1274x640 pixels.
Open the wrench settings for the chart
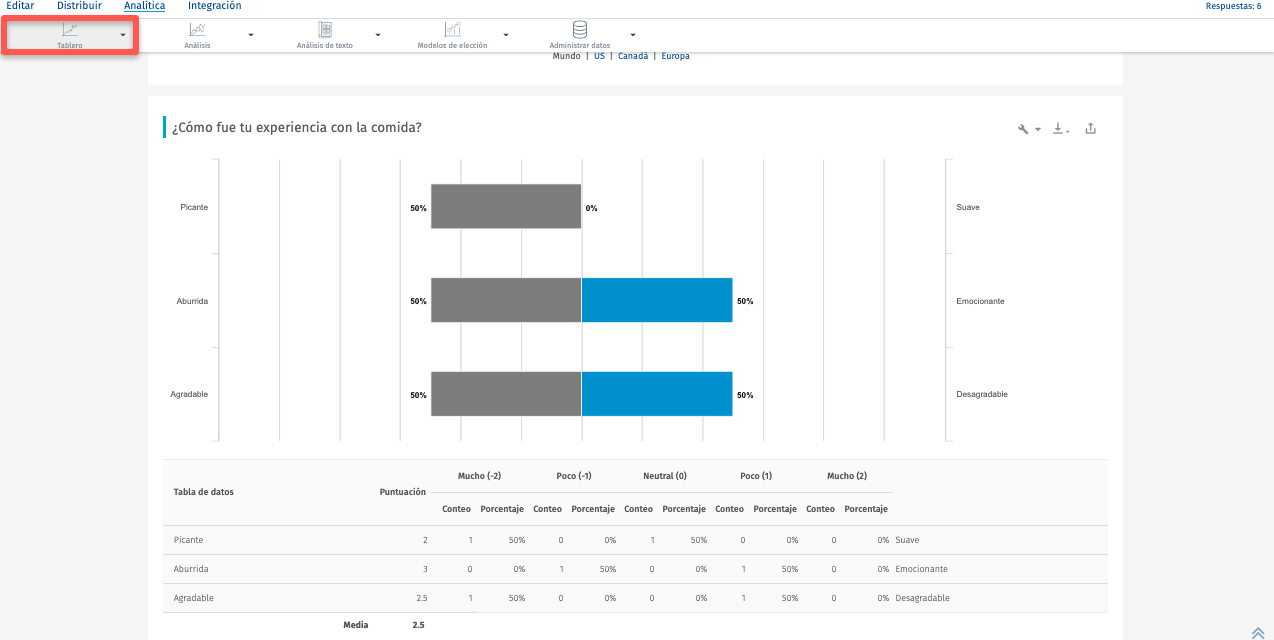(1024, 129)
